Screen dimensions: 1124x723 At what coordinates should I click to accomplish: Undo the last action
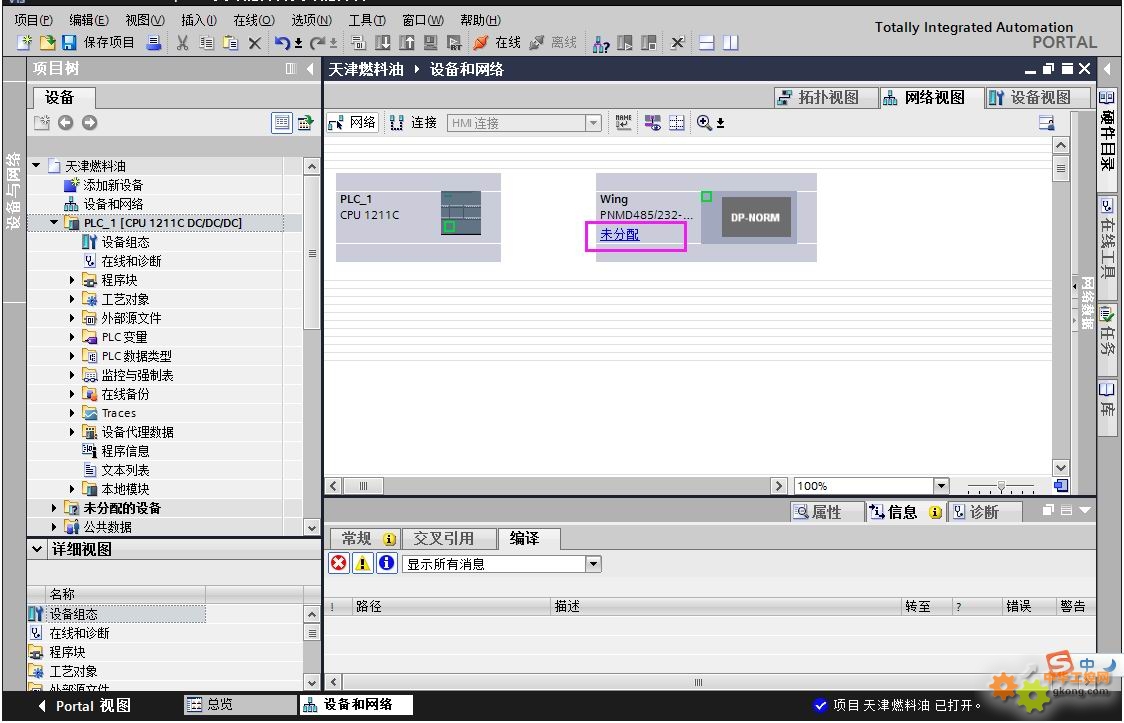tap(282, 43)
